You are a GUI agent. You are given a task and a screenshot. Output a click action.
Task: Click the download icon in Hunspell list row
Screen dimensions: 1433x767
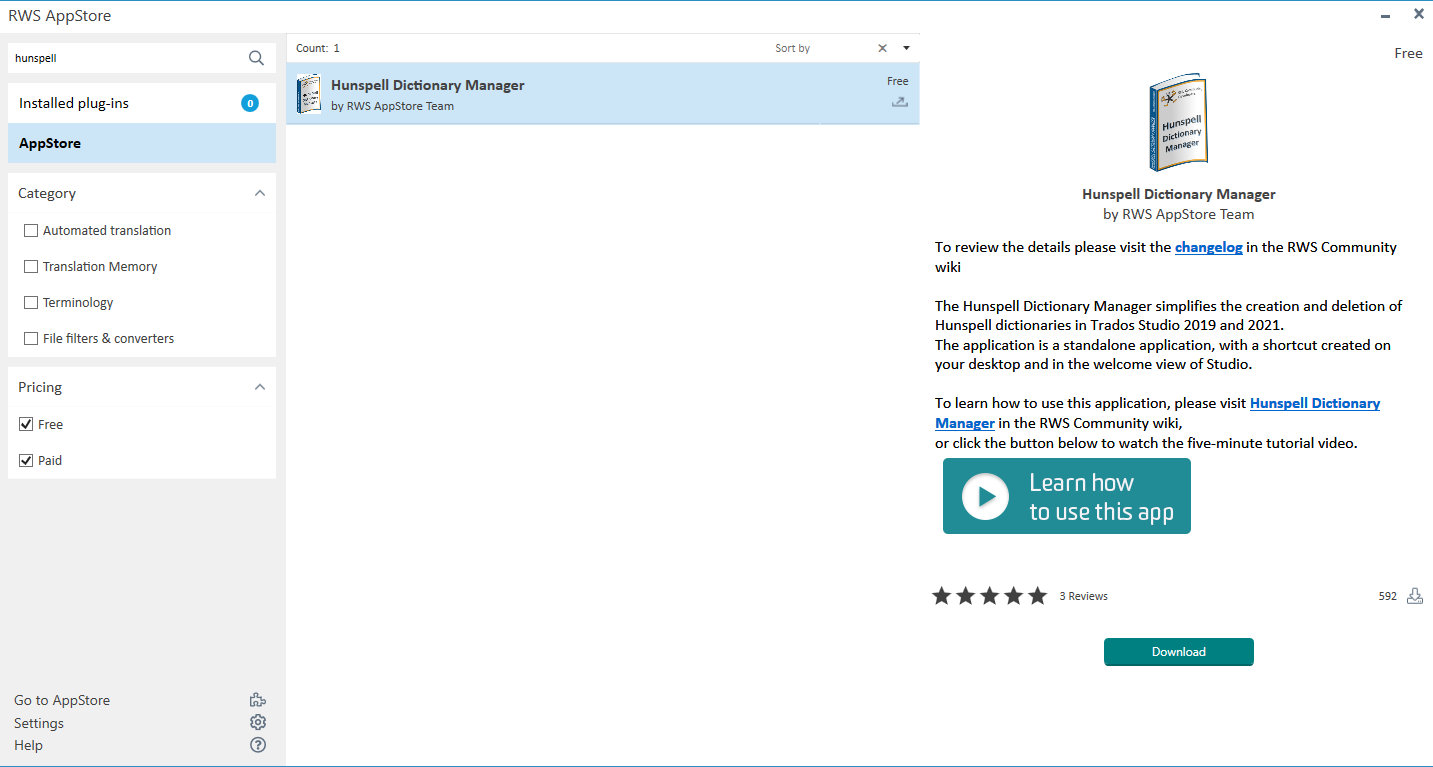pyautogui.click(x=900, y=101)
